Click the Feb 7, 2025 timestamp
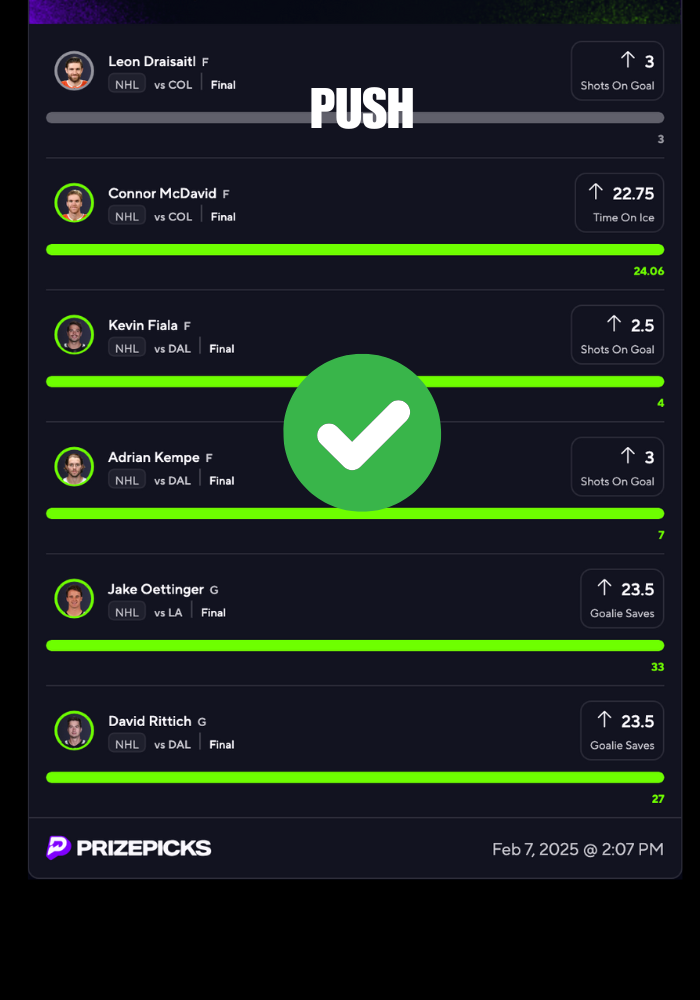The width and height of the screenshot is (700, 1000). point(578,849)
